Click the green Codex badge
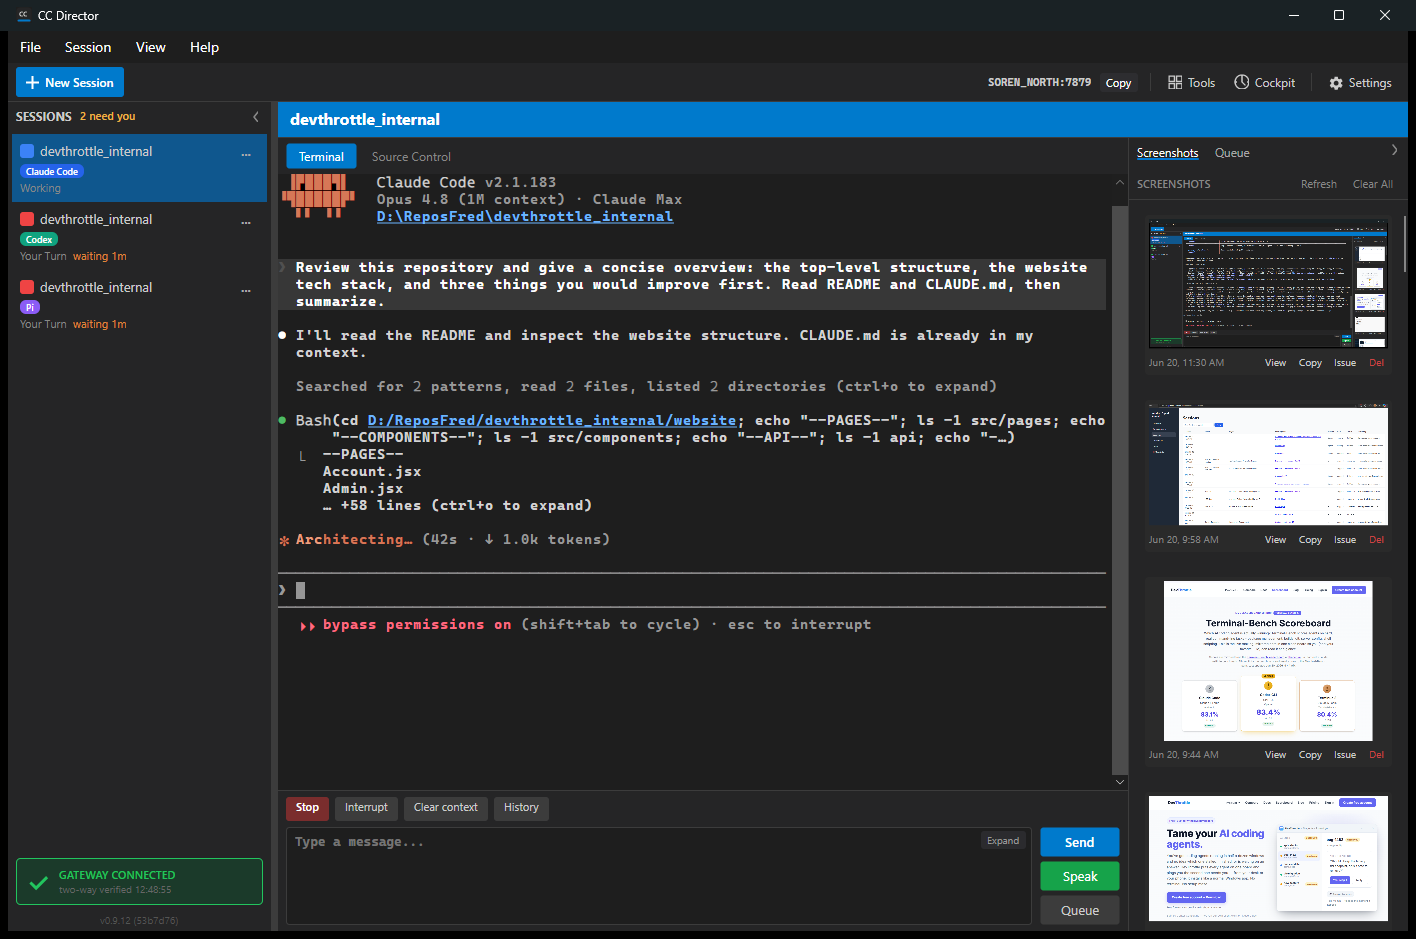 pos(39,240)
